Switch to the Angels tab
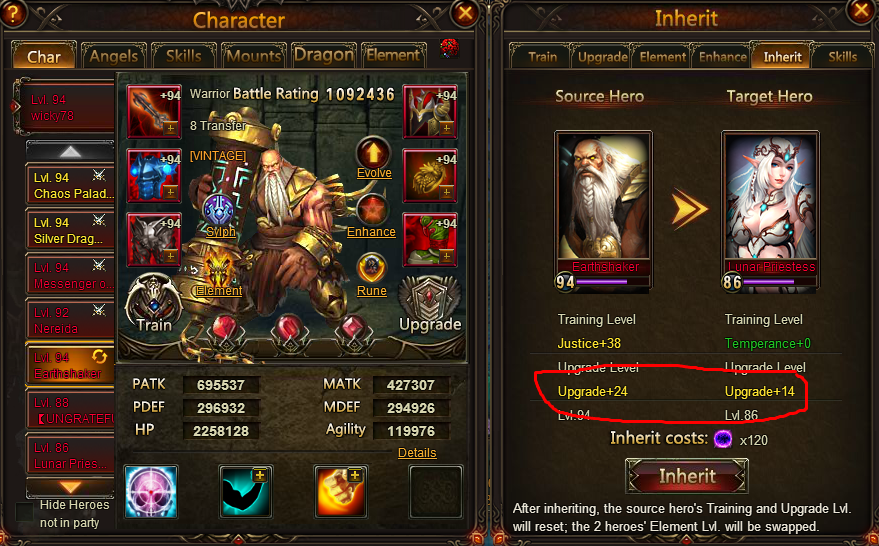879x546 pixels. pos(113,56)
